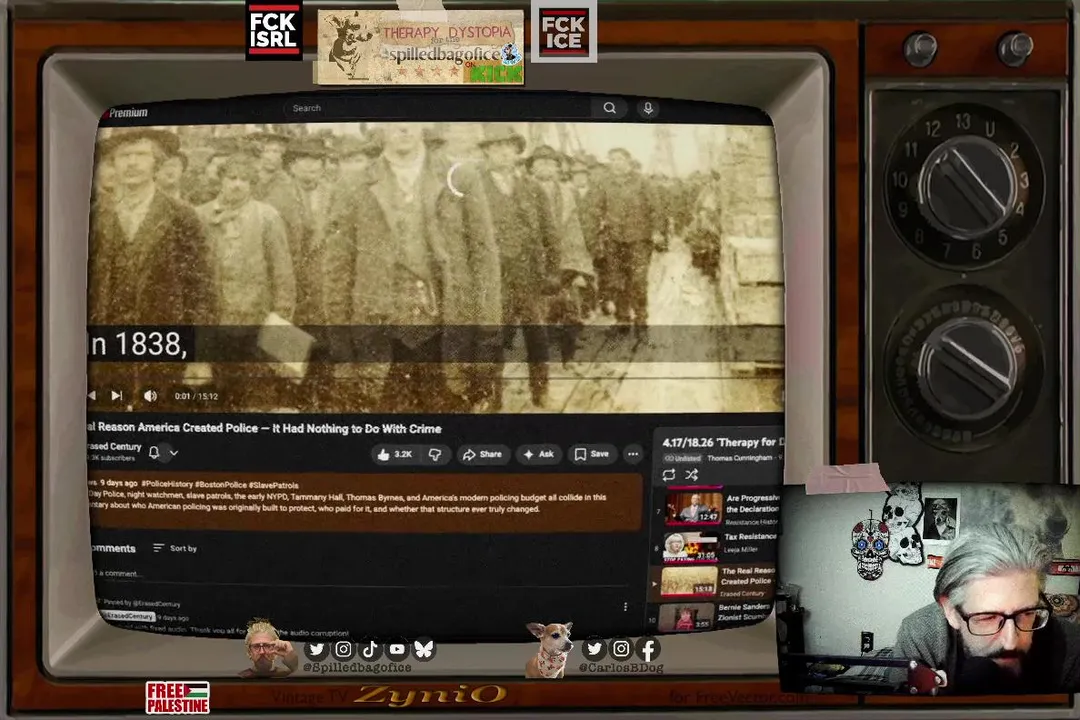Click the @Spilledbagofice handle text
The image size is (1080, 720).
(x=357, y=668)
